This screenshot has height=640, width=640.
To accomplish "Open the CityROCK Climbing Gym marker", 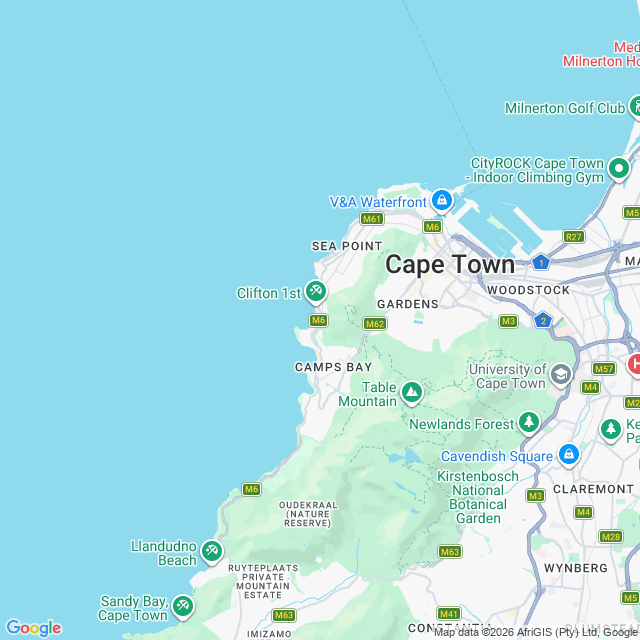I will pyautogui.click(x=619, y=169).
